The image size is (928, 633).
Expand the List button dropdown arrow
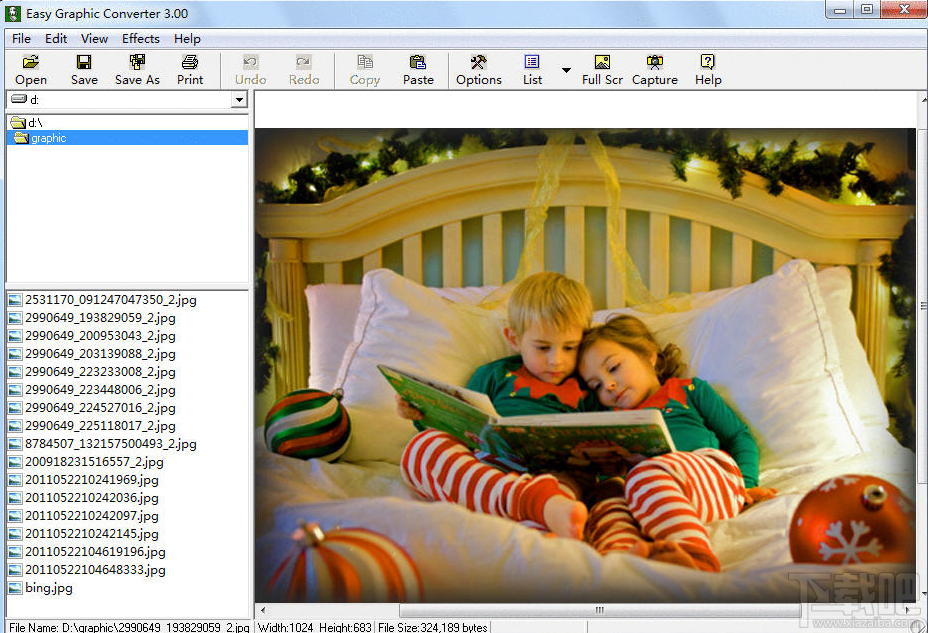pyautogui.click(x=565, y=70)
